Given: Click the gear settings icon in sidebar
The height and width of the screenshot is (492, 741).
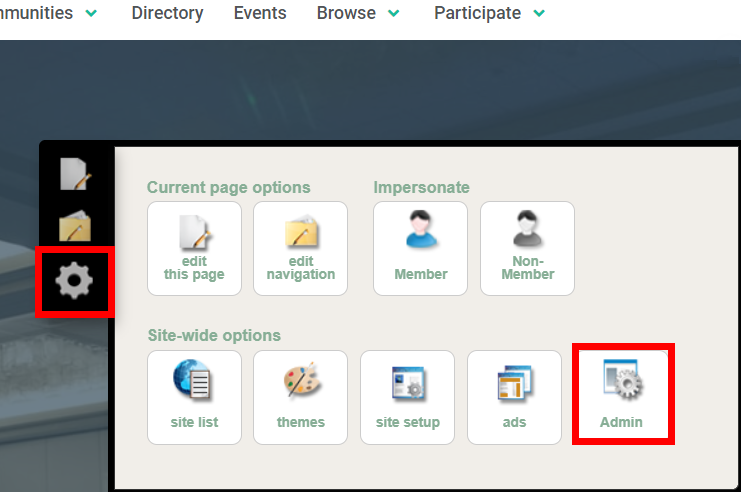Looking at the screenshot, I should (74, 281).
